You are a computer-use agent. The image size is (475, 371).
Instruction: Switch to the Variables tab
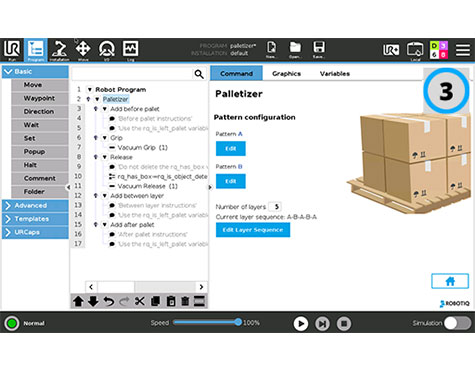[x=335, y=74]
